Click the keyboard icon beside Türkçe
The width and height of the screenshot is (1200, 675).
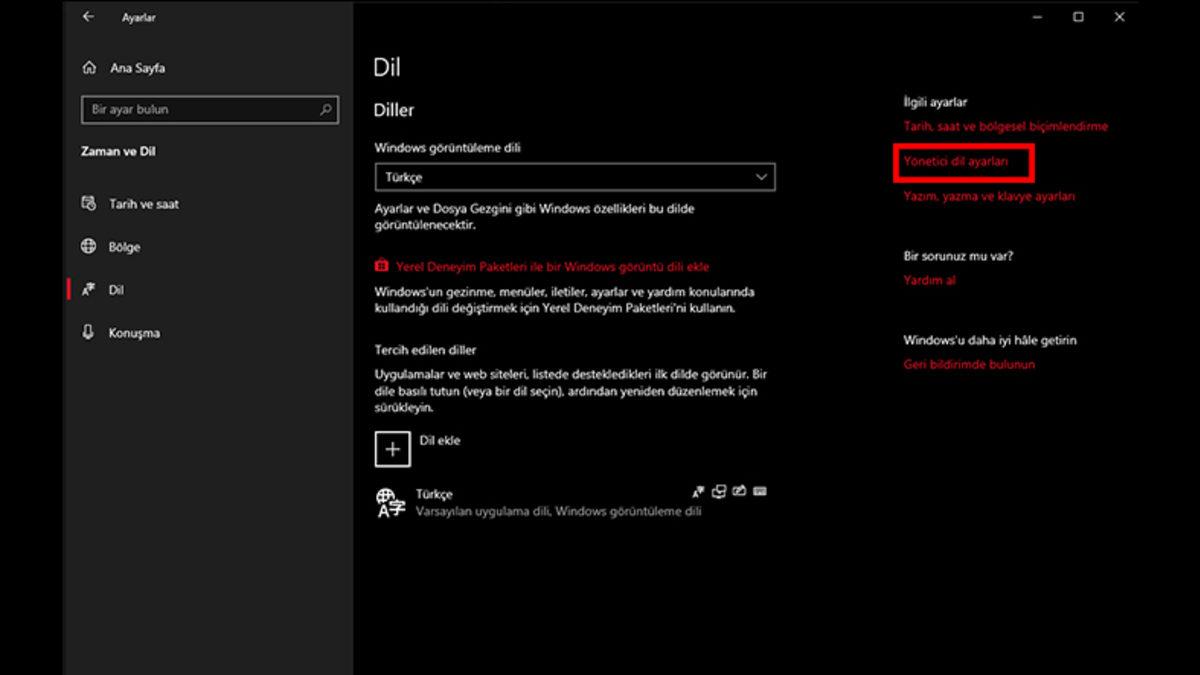(x=760, y=491)
